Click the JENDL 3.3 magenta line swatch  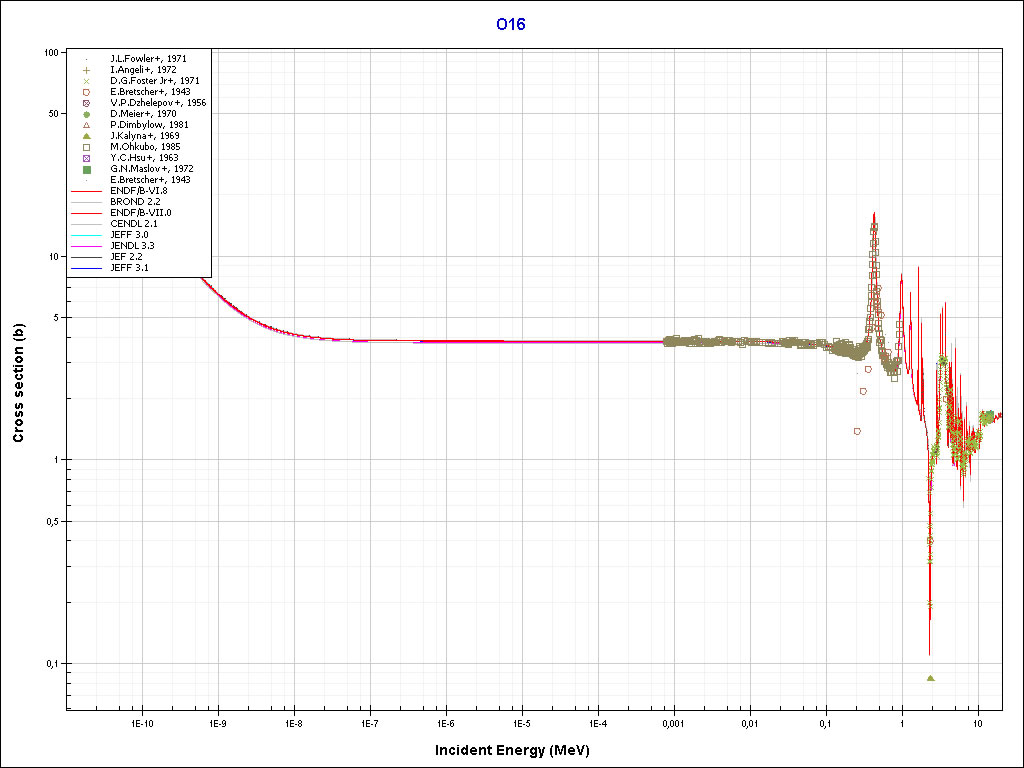[x=87, y=246]
